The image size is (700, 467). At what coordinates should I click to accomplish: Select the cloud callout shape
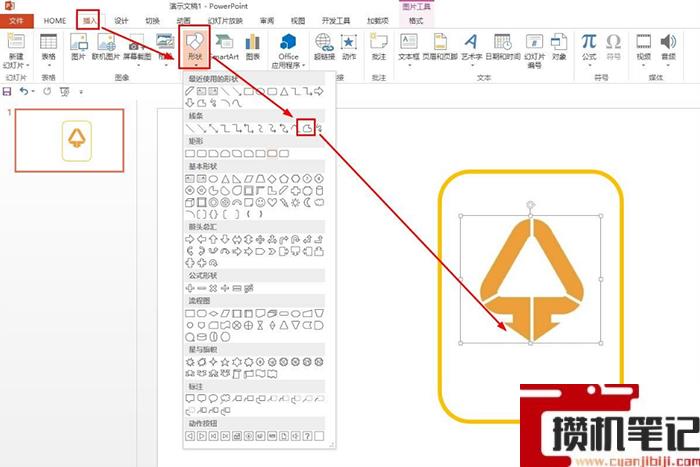pos(225,398)
